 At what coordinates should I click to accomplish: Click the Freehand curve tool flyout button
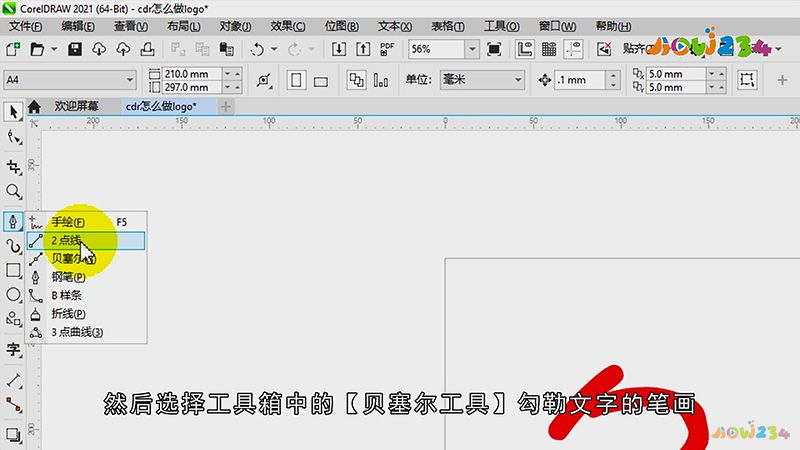point(13,221)
